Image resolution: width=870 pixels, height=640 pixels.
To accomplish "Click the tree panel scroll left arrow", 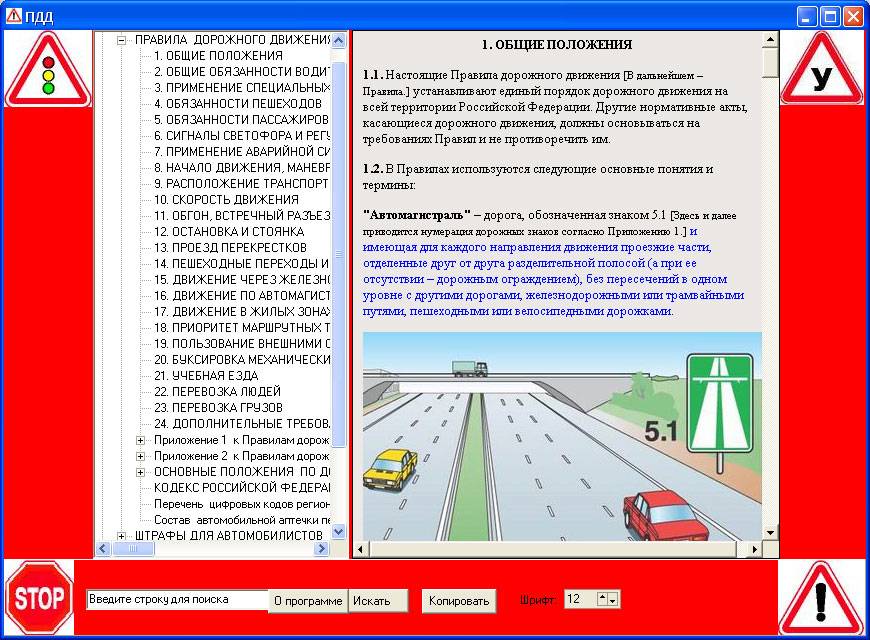I will 103,548.
